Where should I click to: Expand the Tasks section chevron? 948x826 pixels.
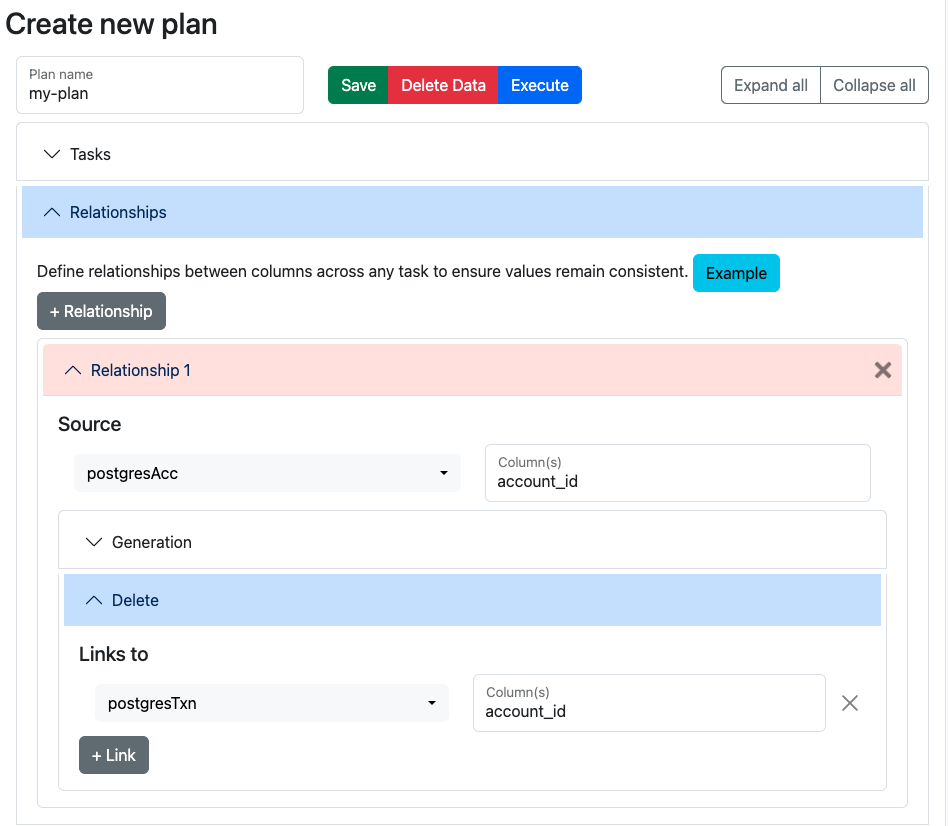click(53, 154)
